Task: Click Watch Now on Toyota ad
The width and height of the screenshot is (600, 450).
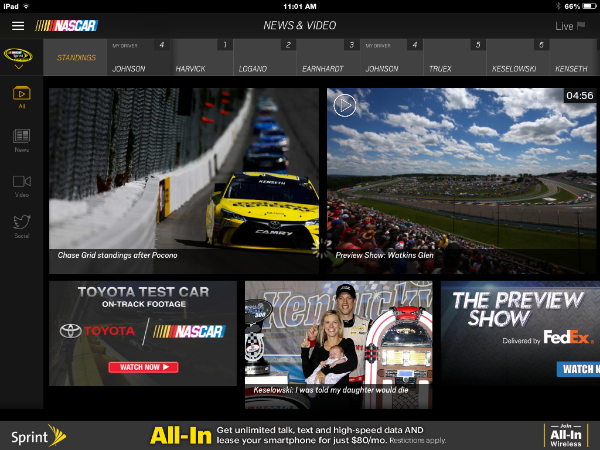Action: coord(143,367)
